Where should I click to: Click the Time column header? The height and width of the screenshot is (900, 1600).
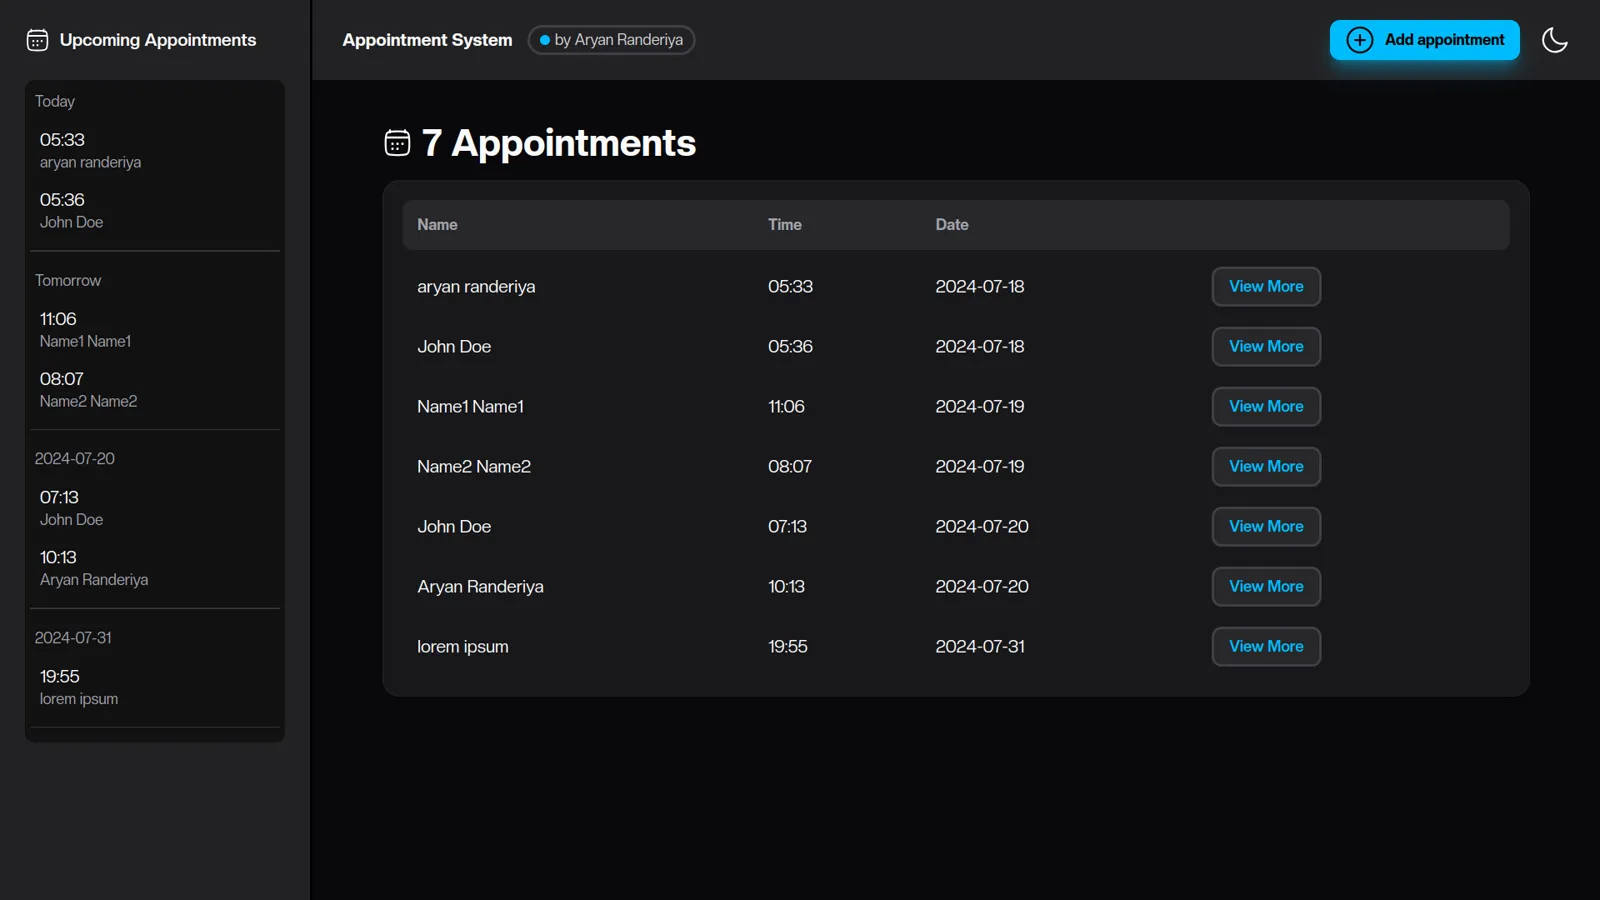coord(785,225)
